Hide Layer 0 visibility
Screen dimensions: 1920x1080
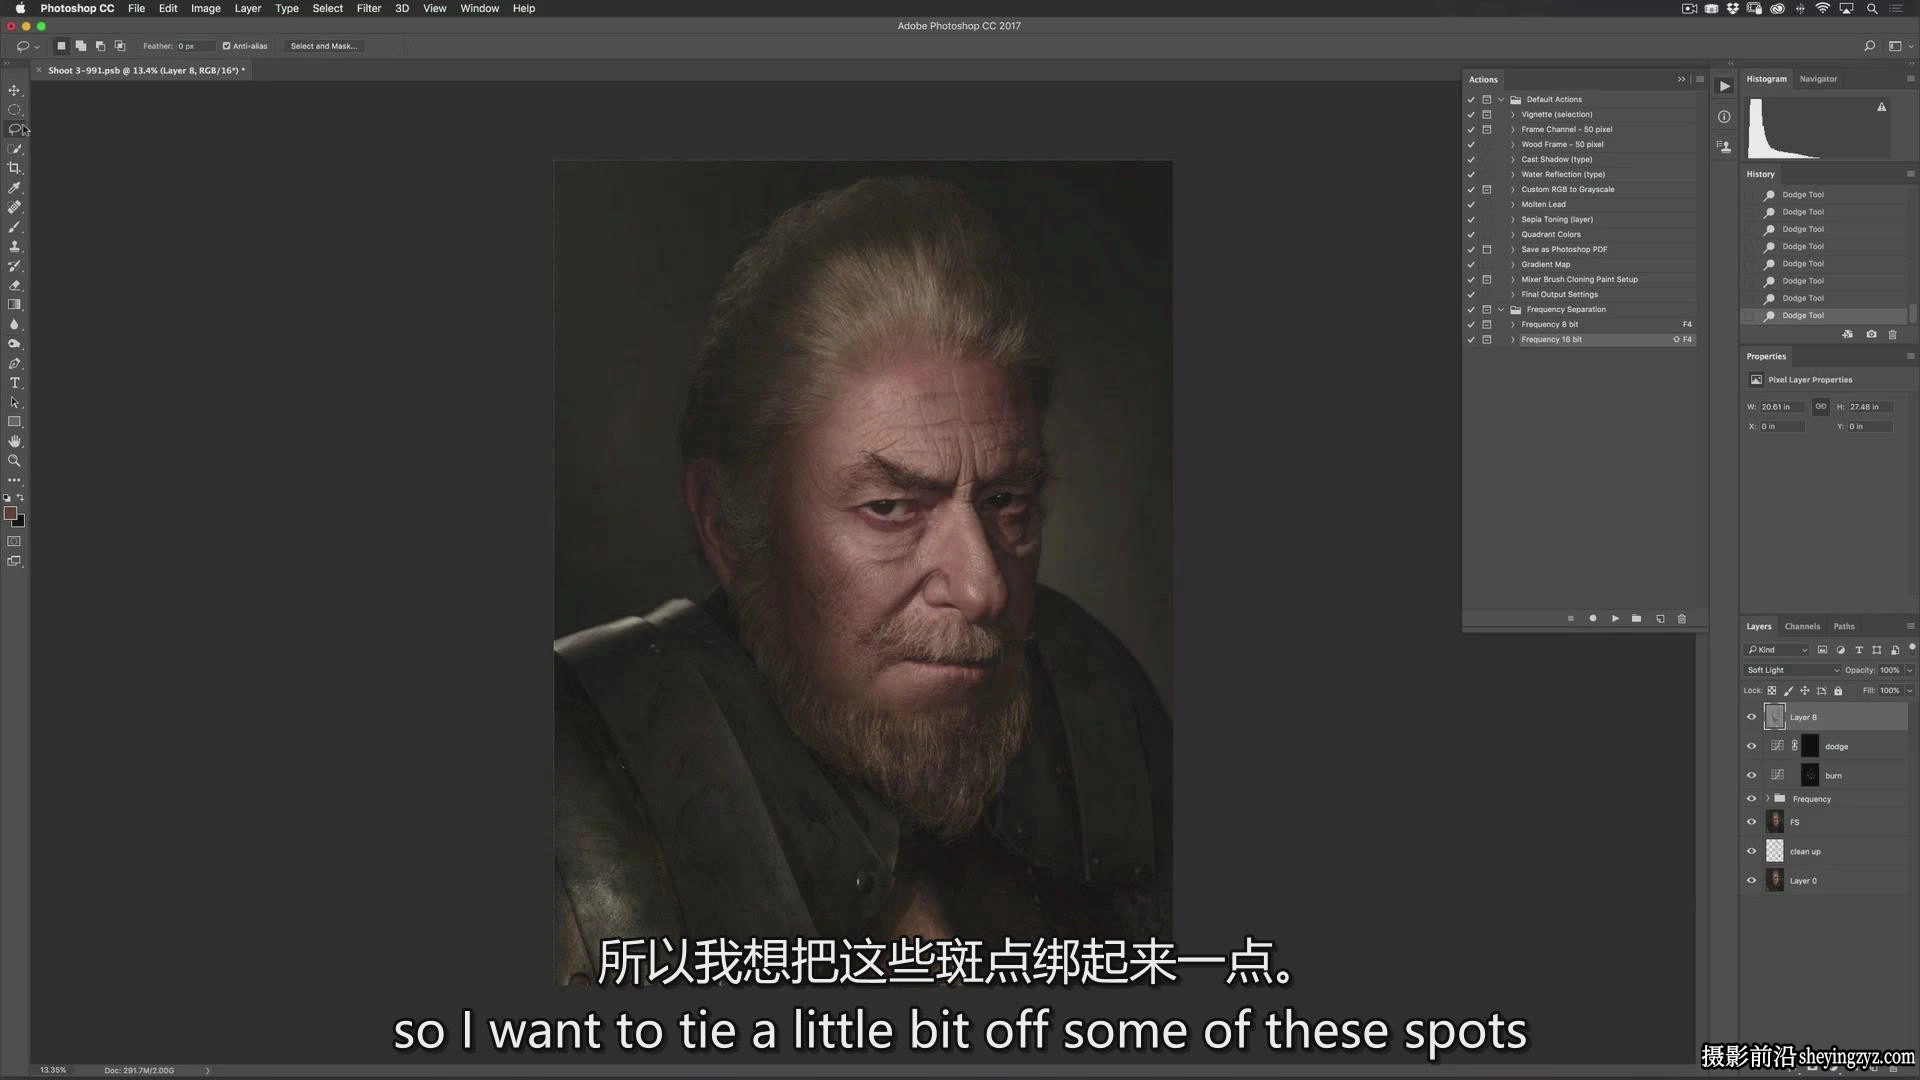point(1751,881)
